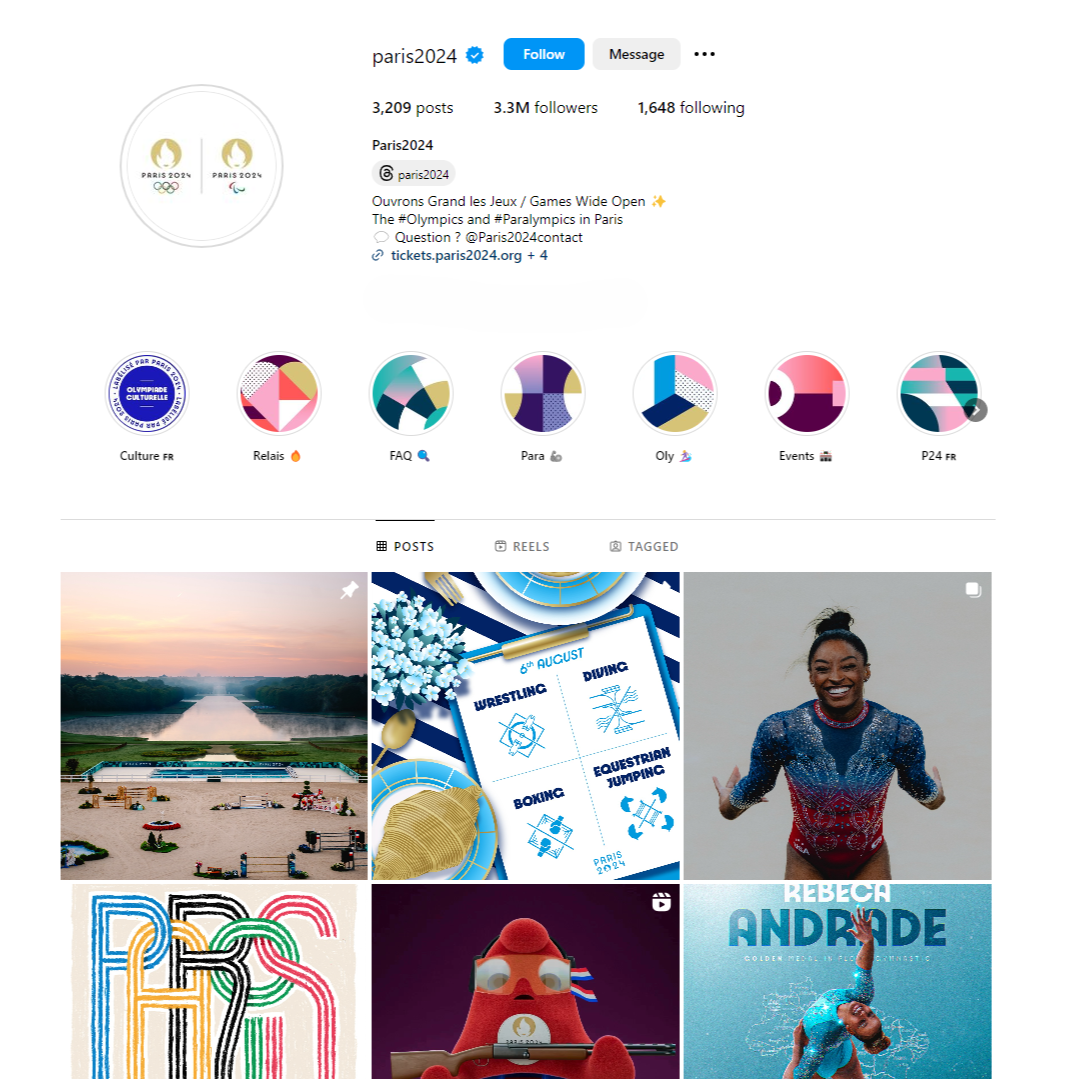Open the 1,648 following list
Screen dimensions: 1079x1079
[x=691, y=108]
